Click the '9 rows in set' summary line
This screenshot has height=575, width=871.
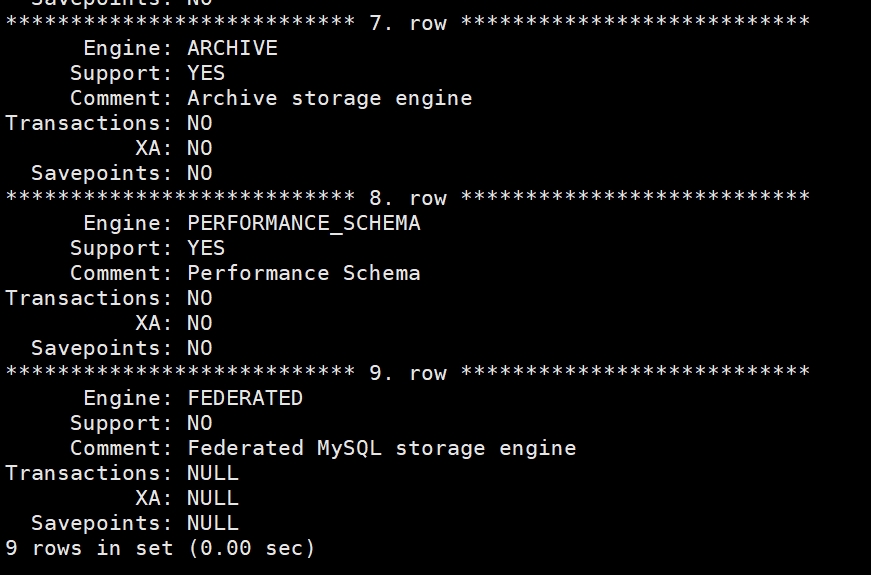pyautogui.click(x=161, y=548)
